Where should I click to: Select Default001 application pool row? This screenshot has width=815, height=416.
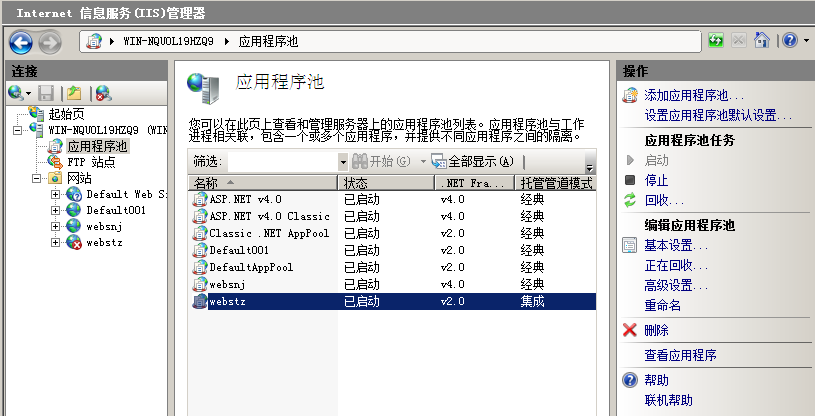(392, 250)
